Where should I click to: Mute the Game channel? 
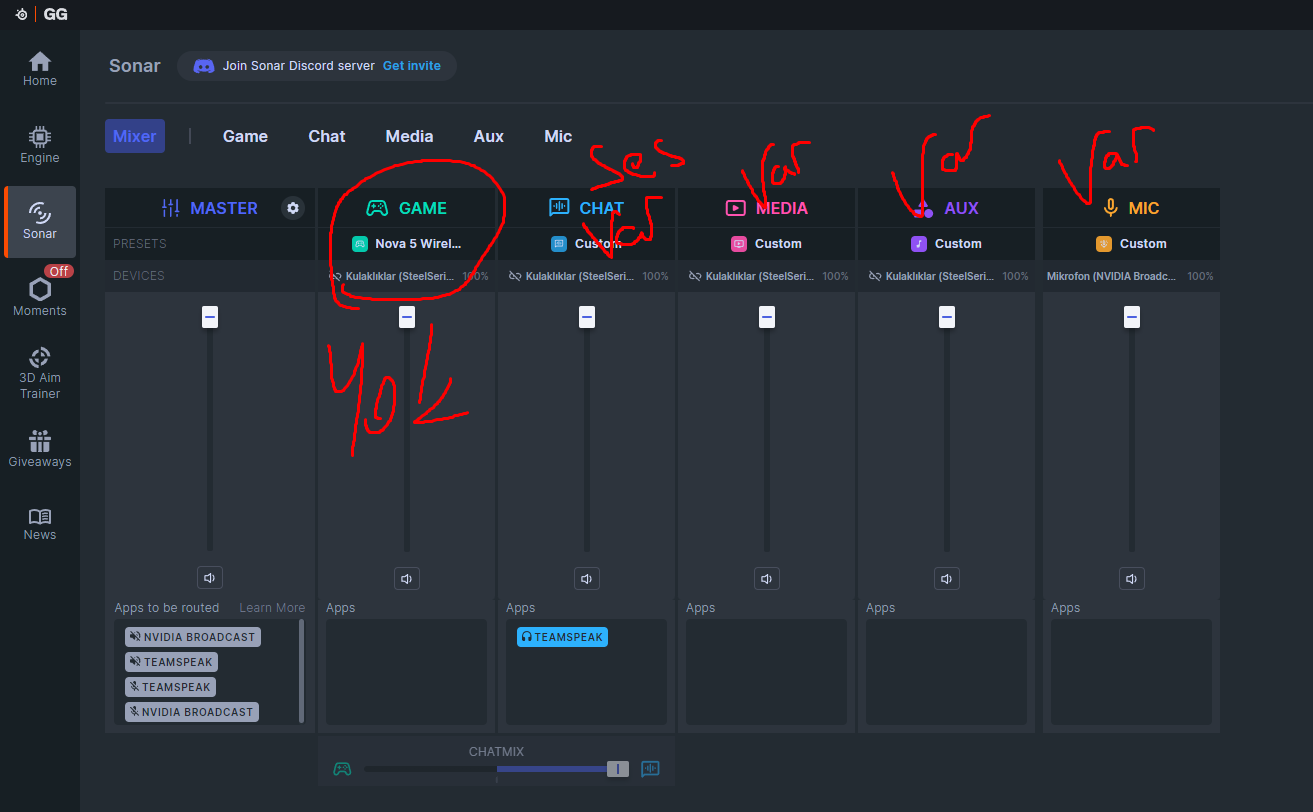407,578
